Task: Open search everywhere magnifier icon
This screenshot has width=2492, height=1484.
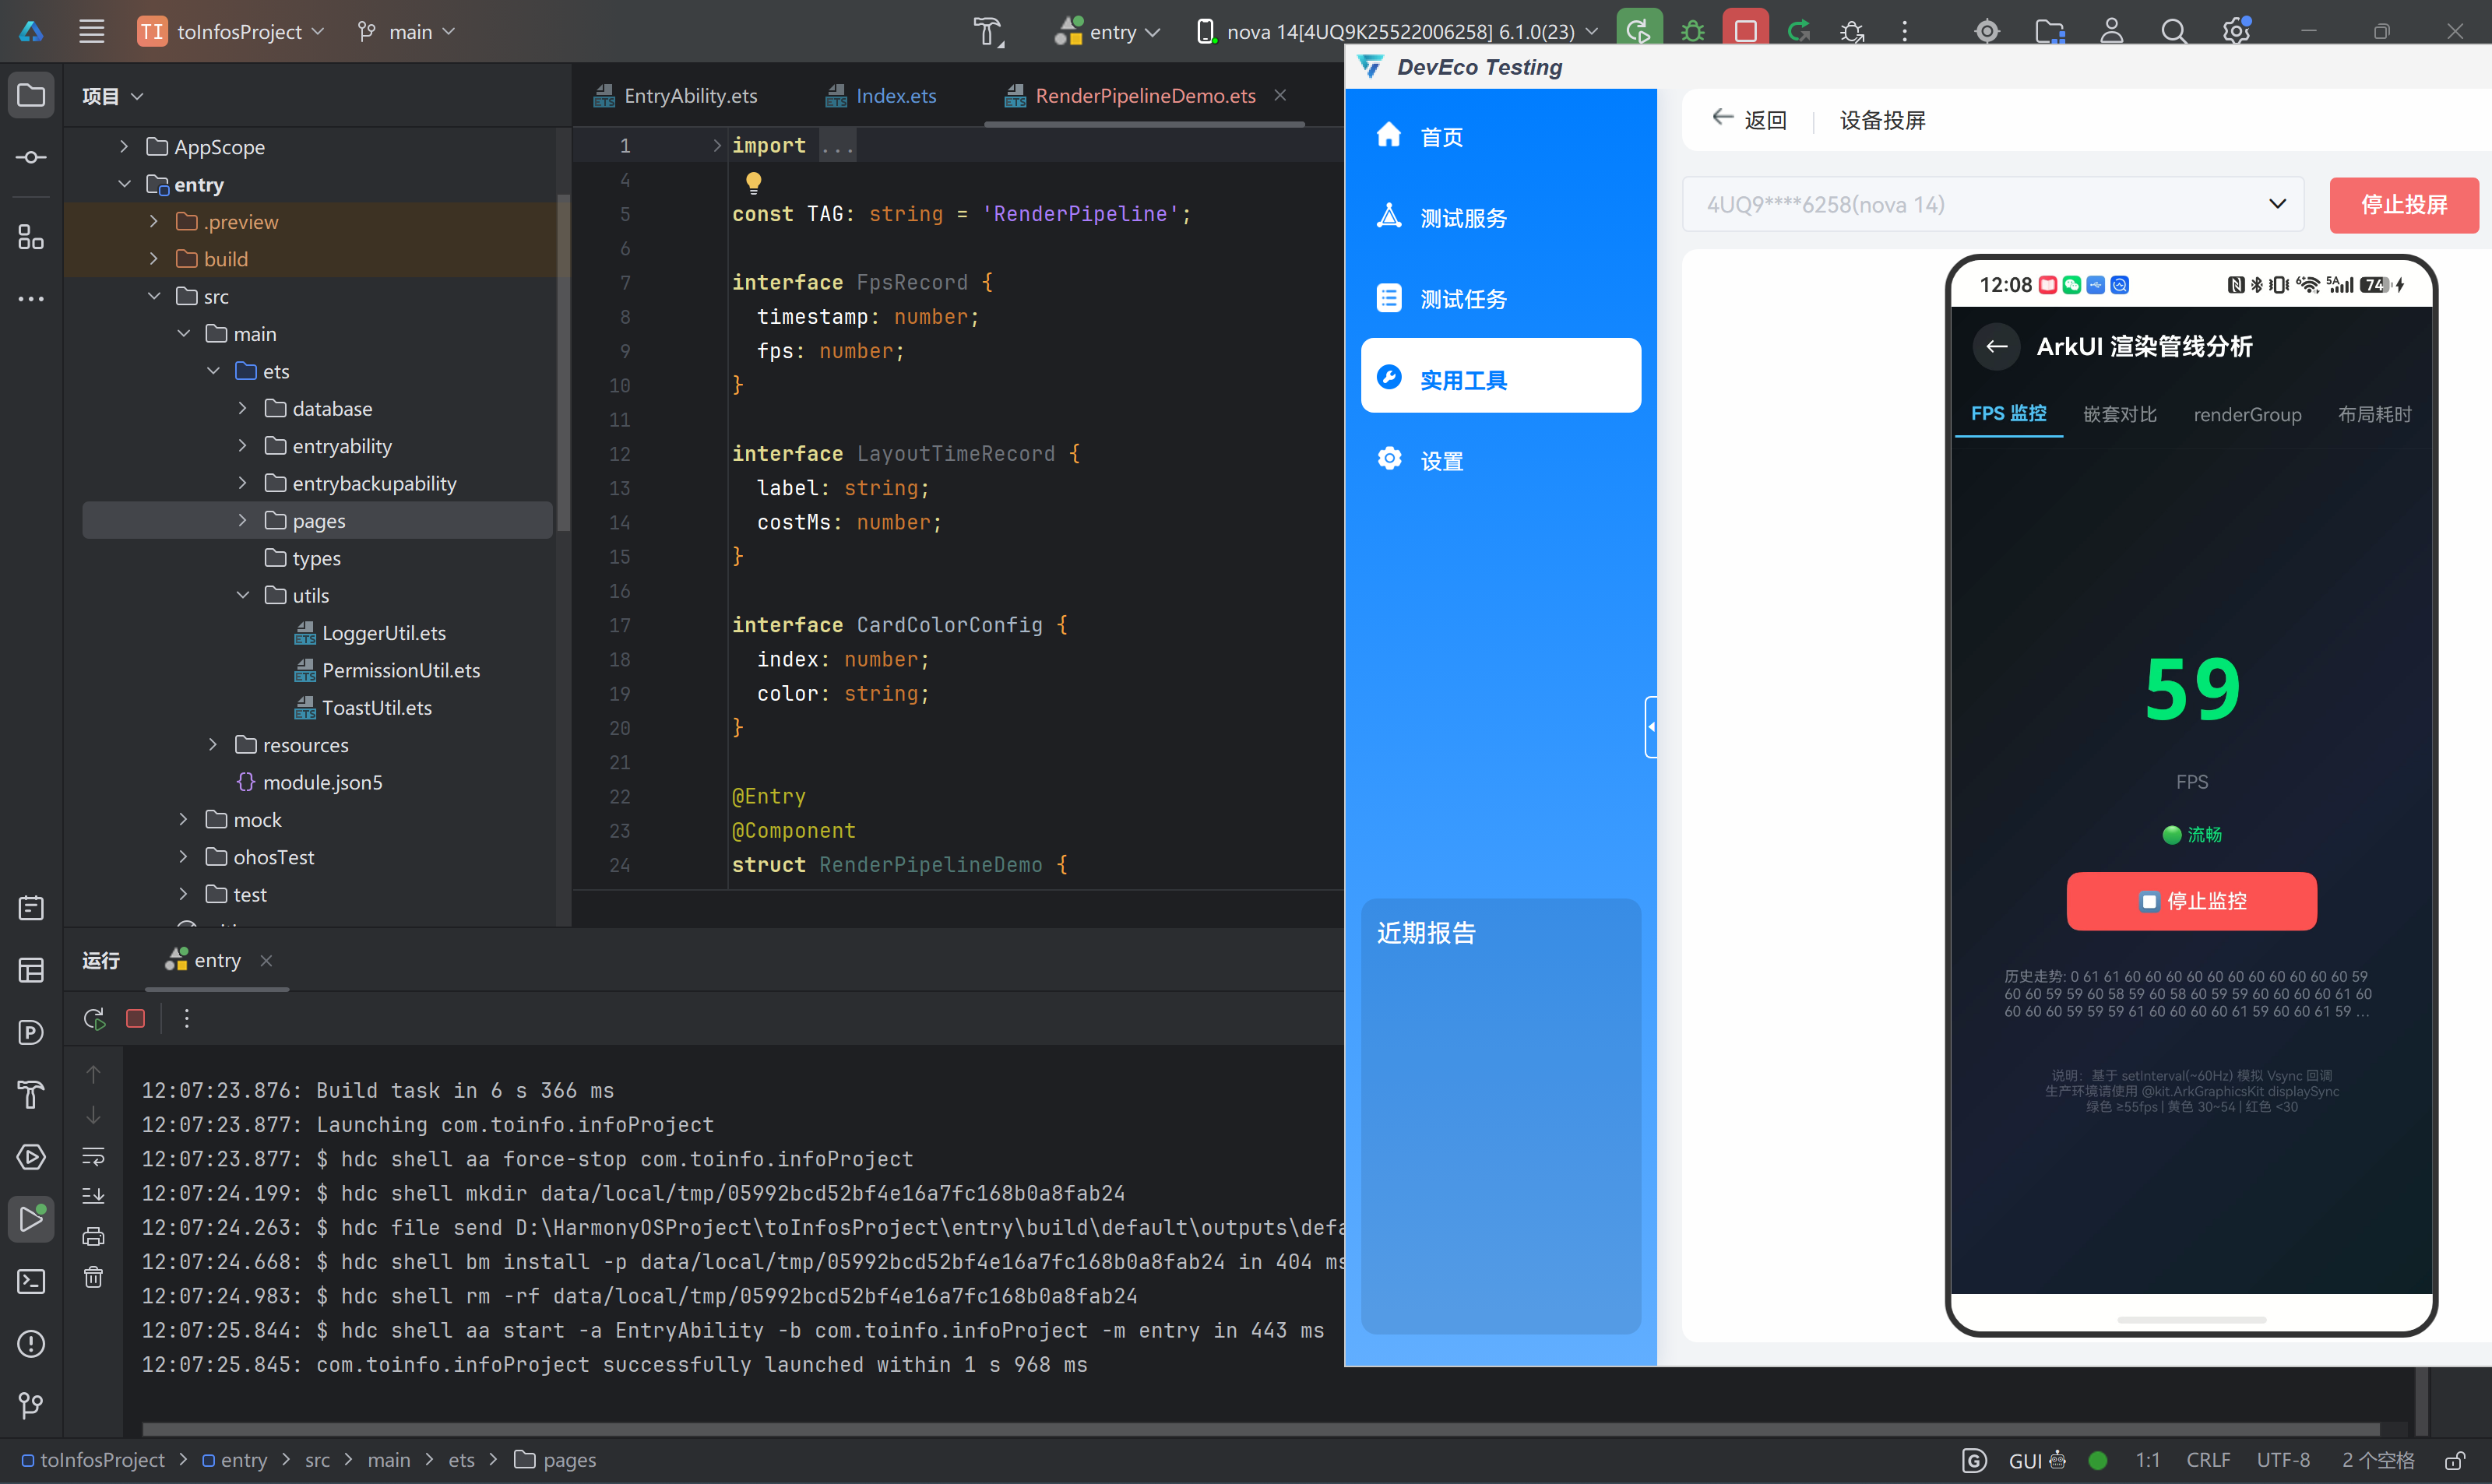Action: click(x=2173, y=31)
